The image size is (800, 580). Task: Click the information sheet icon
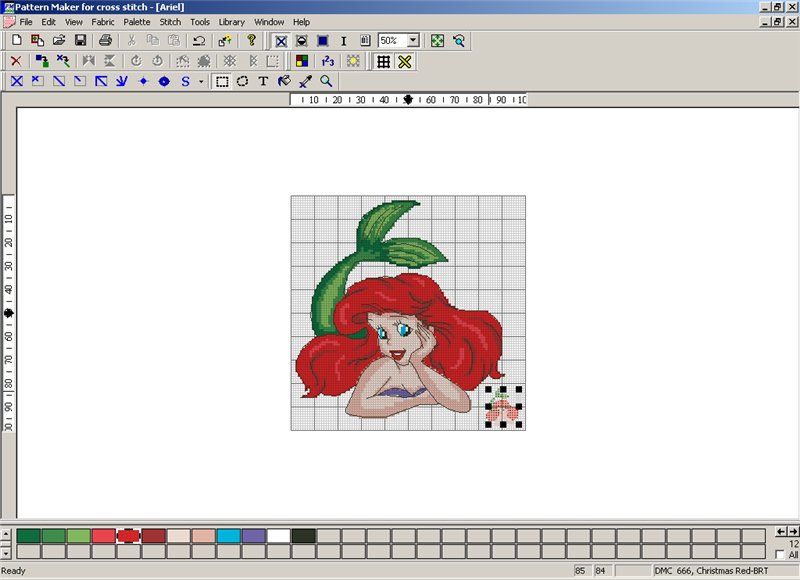click(x=365, y=41)
